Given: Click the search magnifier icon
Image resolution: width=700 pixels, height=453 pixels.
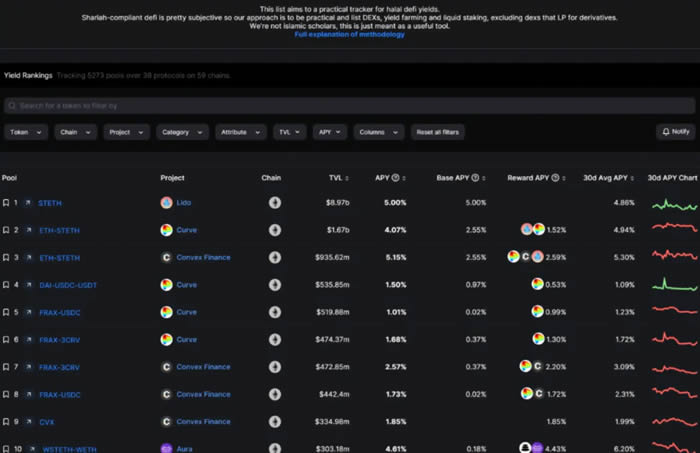Looking at the screenshot, I should pos(12,106).
